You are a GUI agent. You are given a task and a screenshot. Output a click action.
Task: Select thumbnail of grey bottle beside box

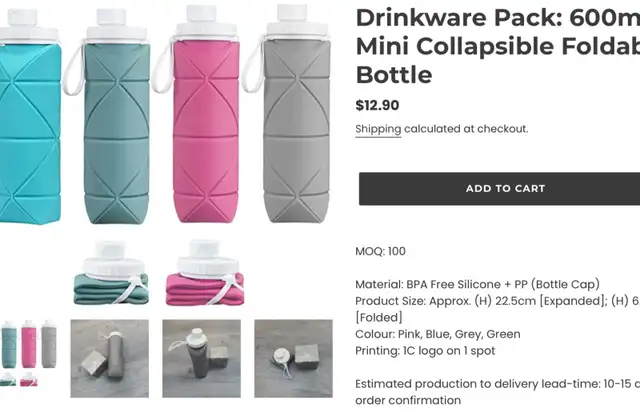click(x=110, y=359)
